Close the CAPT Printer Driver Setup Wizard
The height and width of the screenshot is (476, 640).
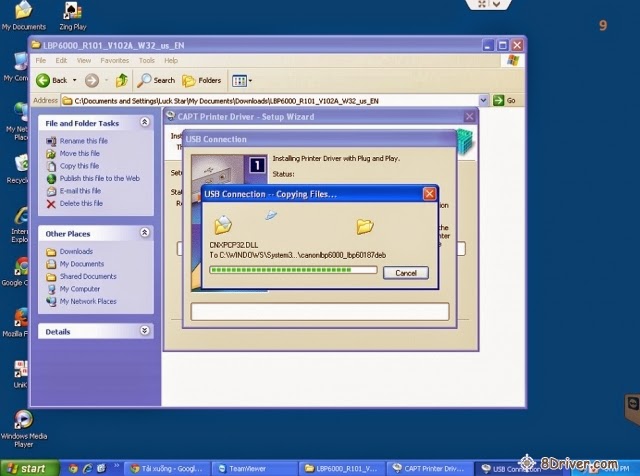[x=469, y=117]
